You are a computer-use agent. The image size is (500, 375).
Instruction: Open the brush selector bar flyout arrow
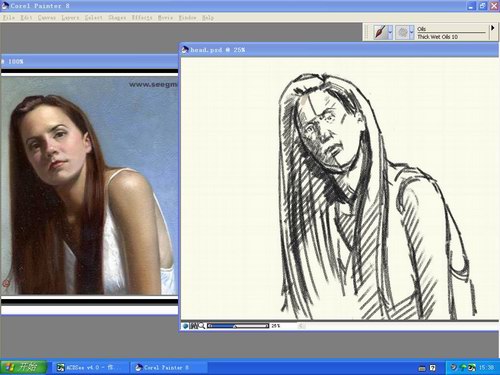click(492, 28)
